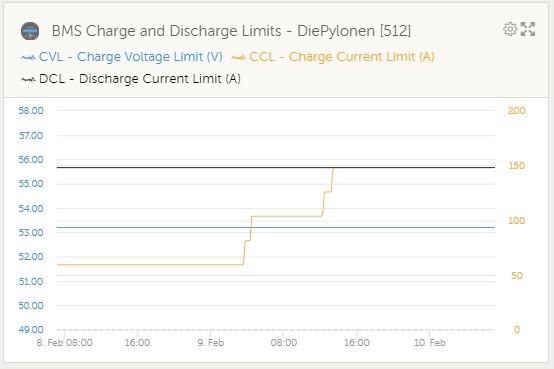The width and height of the screenshot is (554, 369).
Task: Click the 10. Feb time axis label
Action: tap(429, 342)
